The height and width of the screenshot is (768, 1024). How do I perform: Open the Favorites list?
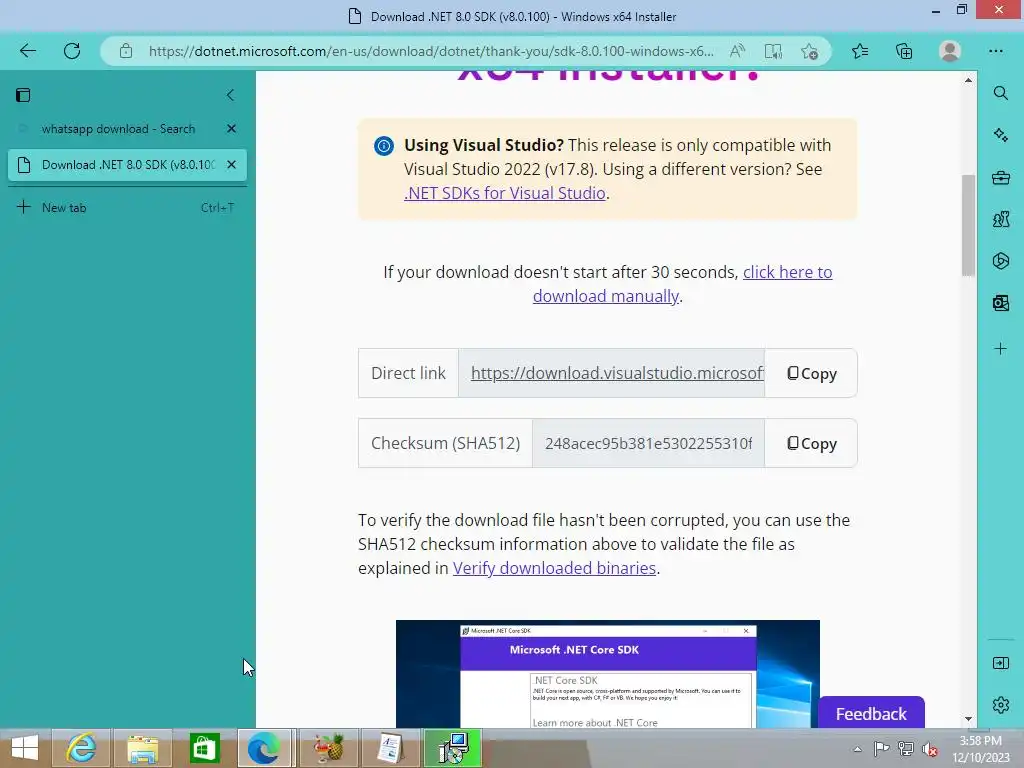pyautogui.click(x=860, y=51)
